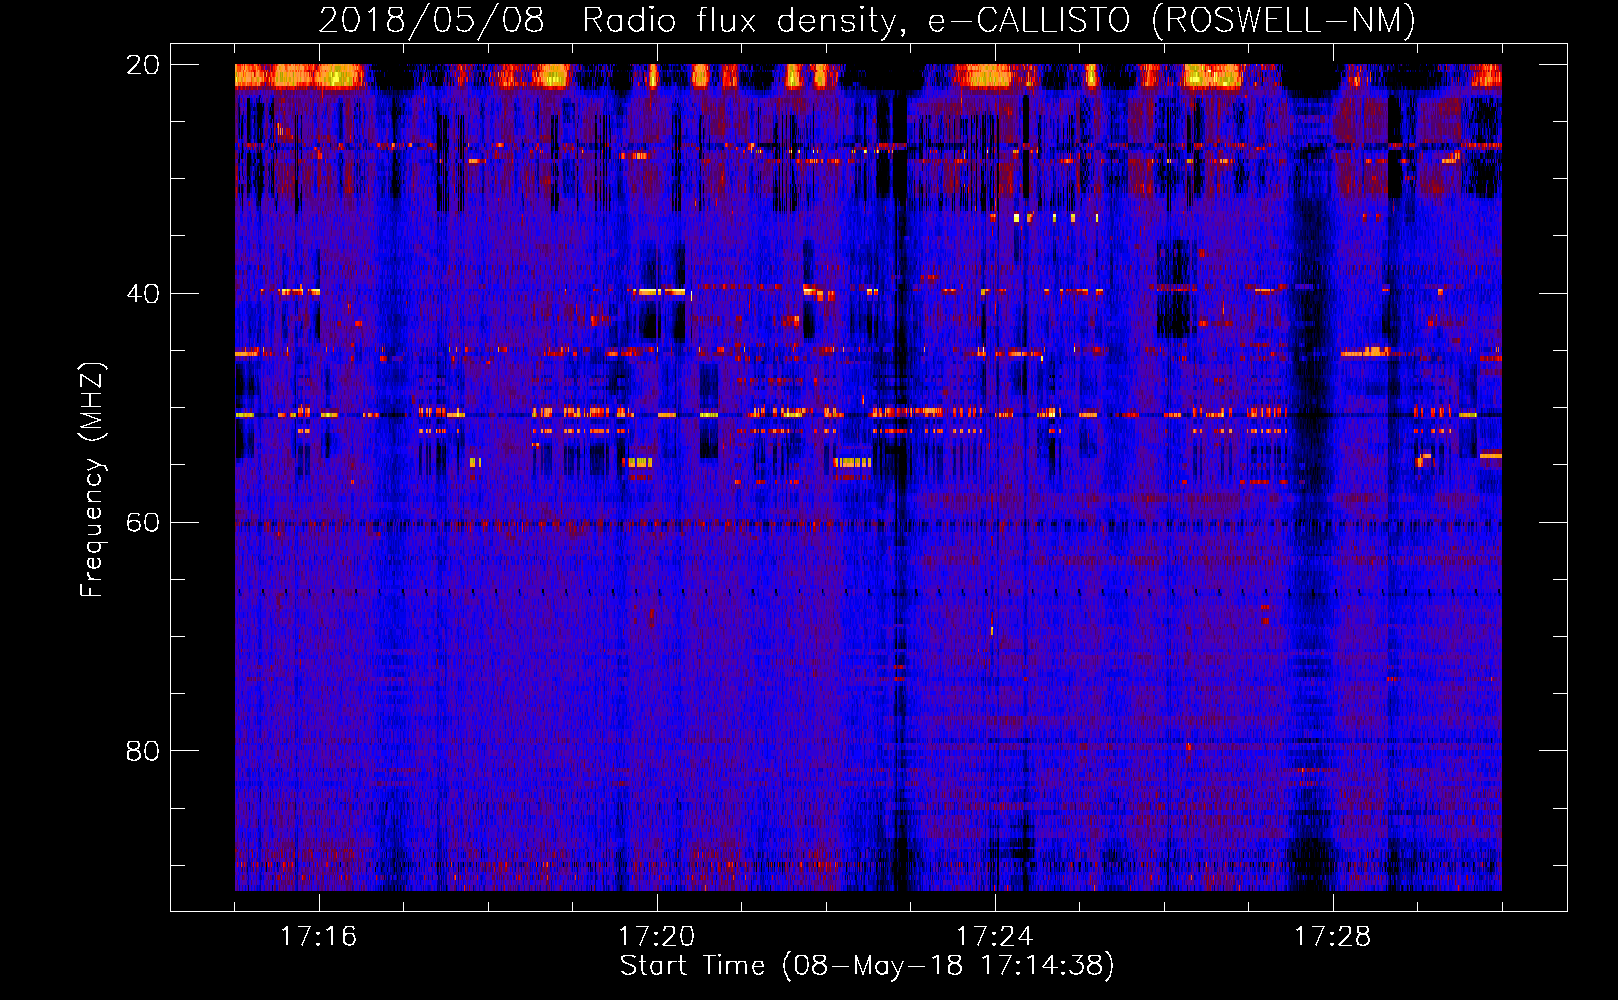Click the 20 MHz frequency tick label
Screen dimensions: 1618x1000
pos(142,65)
